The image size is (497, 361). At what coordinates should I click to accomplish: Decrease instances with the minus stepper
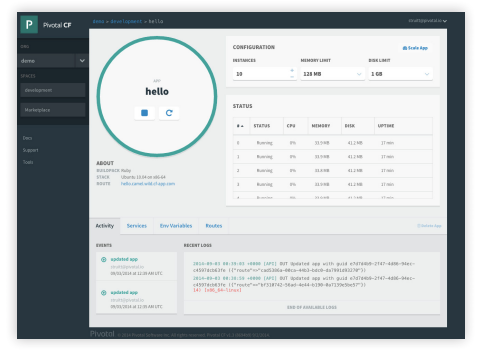[292, 77]
